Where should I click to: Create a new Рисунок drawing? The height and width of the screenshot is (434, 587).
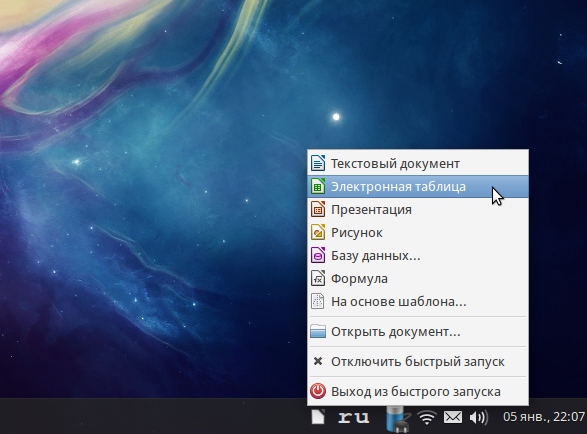coord(418,233)
